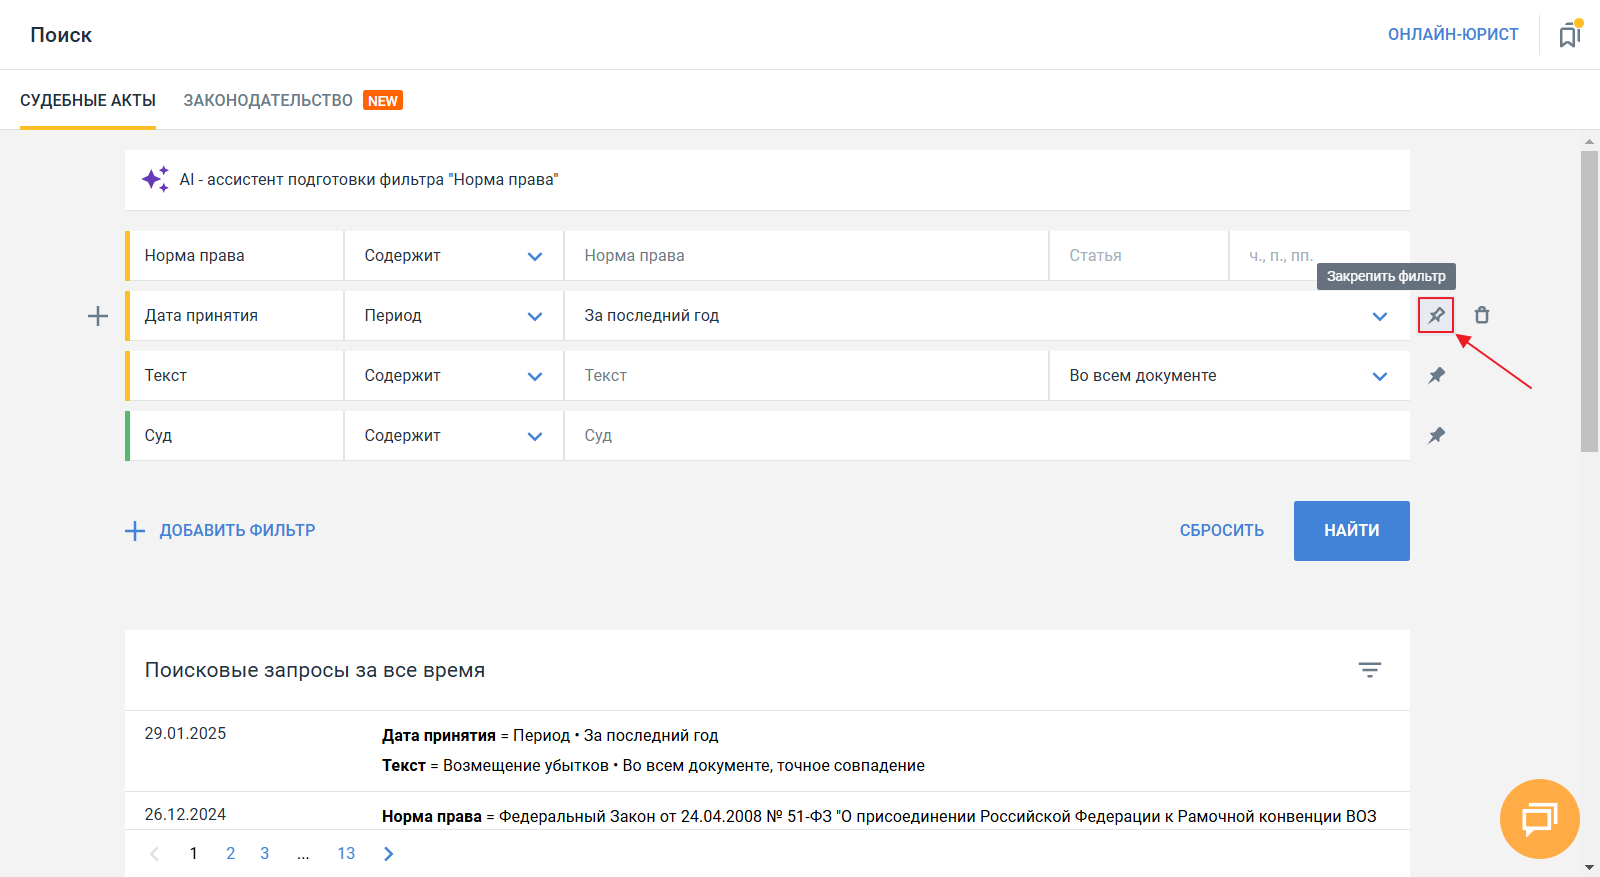The image size is (1600, 877).
Task: Open the bookmarks icon in the header
Action: point(1569,35)
